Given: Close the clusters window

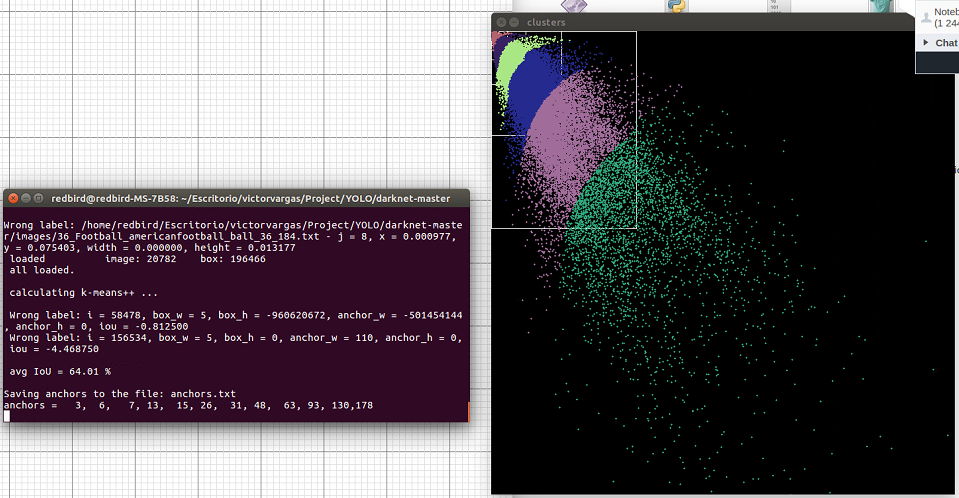Looking at the screenshot, I should pyautogui.click(x=501, y=22).
